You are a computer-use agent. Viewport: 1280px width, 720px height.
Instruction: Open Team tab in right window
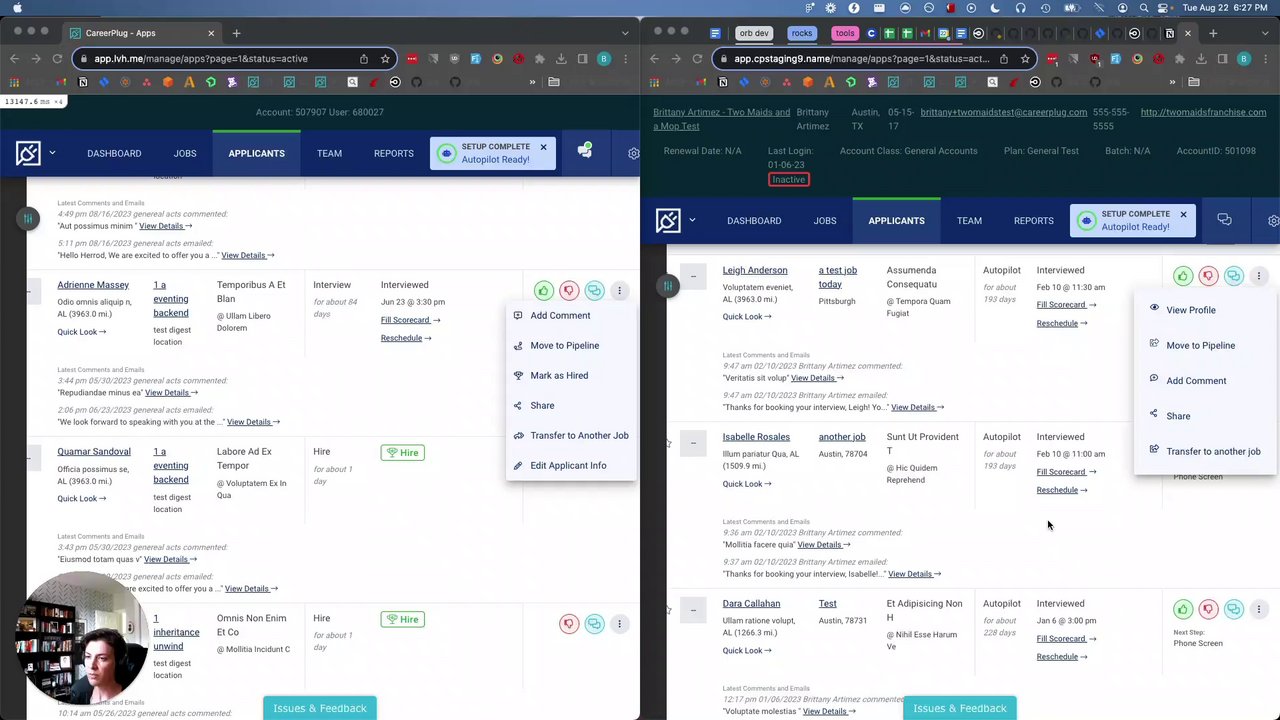969,220
